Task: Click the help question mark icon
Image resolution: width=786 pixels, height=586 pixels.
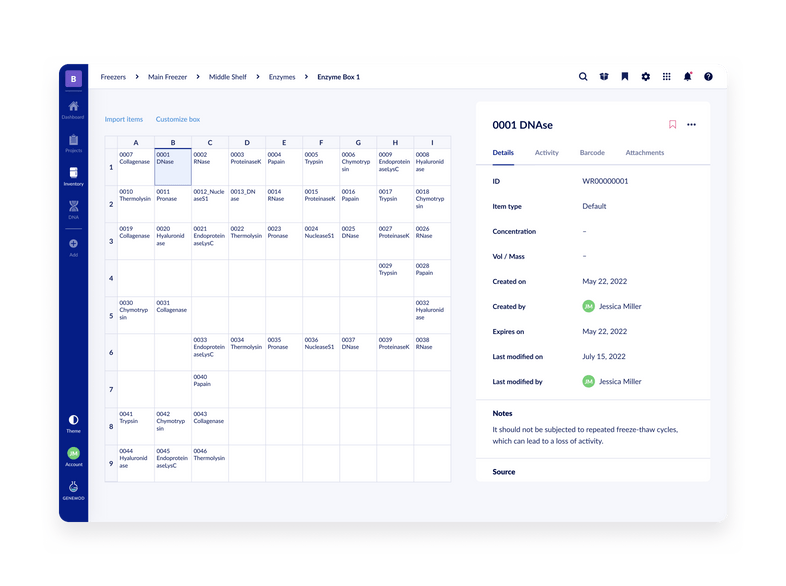Action: 708,77
